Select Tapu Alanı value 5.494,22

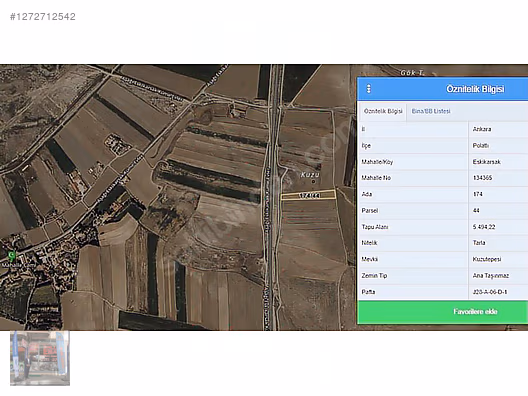[484, 227]
